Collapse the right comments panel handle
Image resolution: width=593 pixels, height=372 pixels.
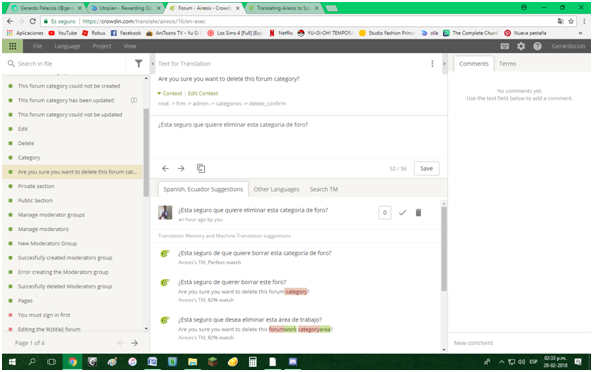click(444, 64)
